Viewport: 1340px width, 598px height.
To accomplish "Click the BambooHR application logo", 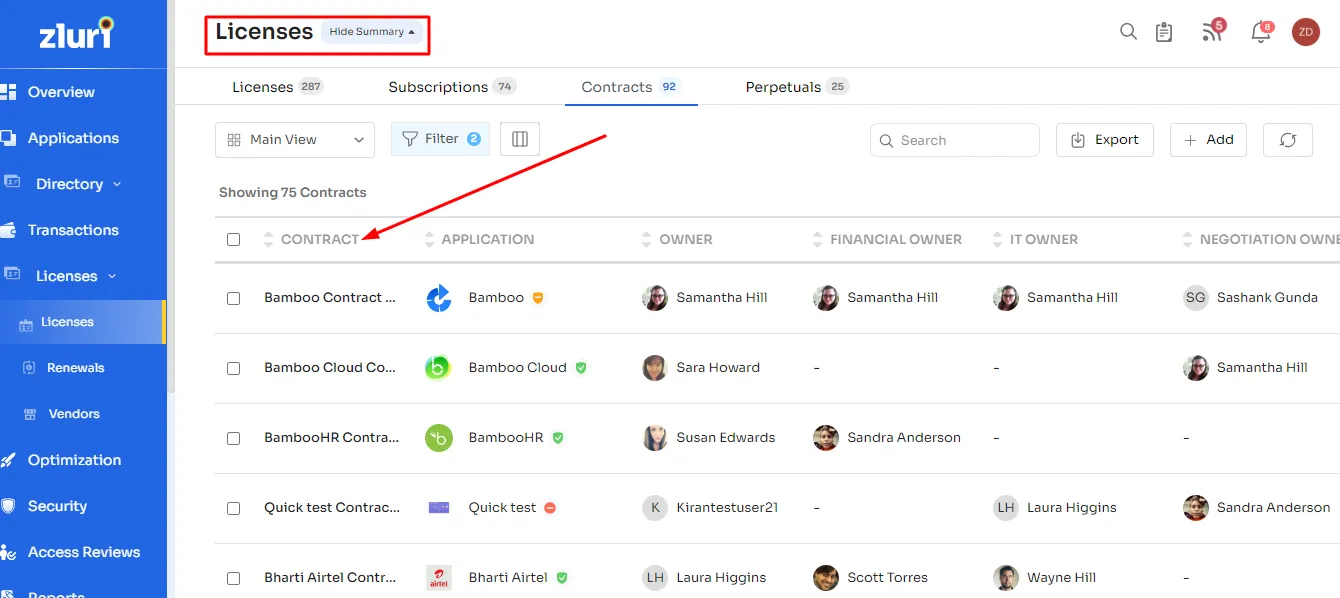I will tap(439, 438).
